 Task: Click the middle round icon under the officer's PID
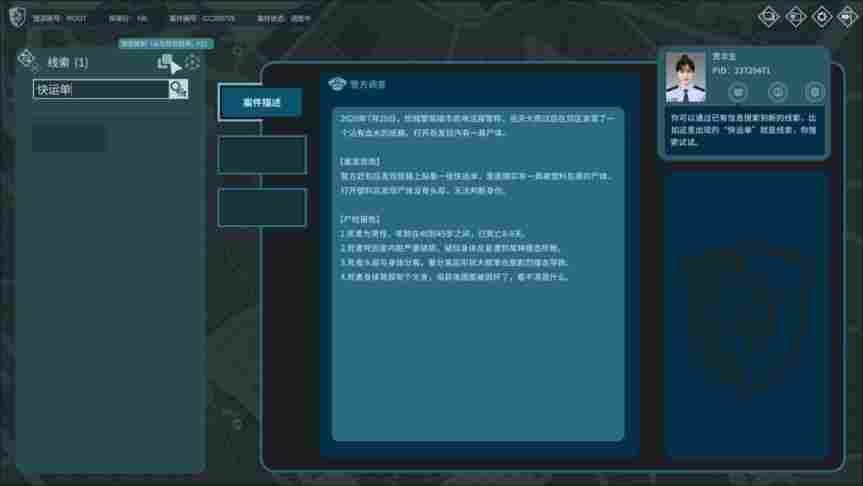(x=777, y=92)
